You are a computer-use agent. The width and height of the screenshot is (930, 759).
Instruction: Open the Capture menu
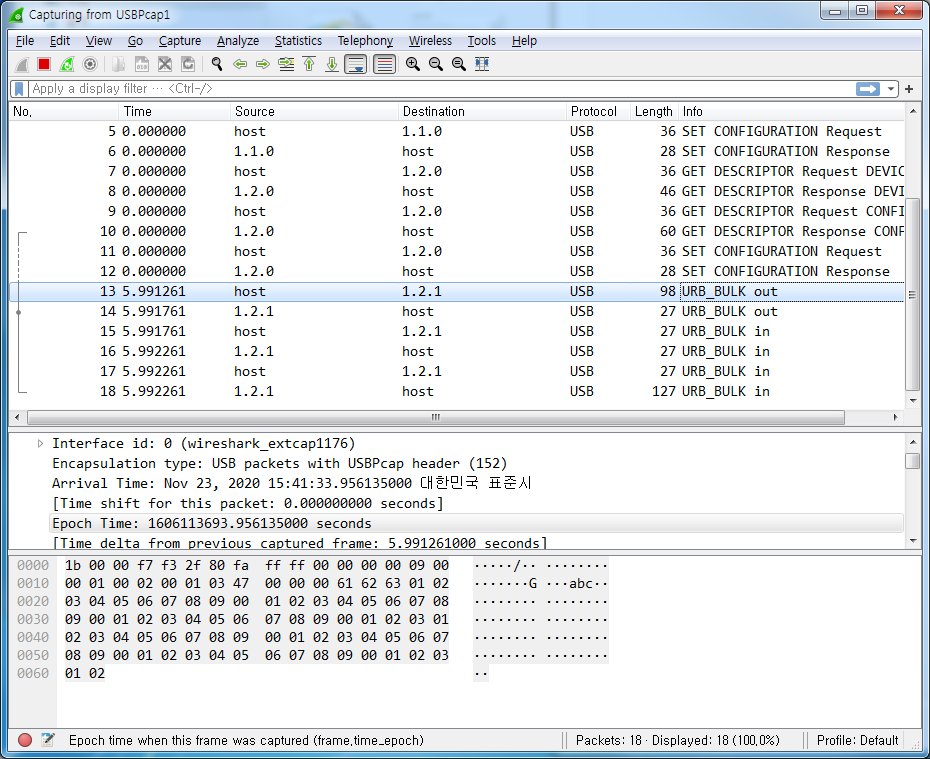[x=180, y=41]
